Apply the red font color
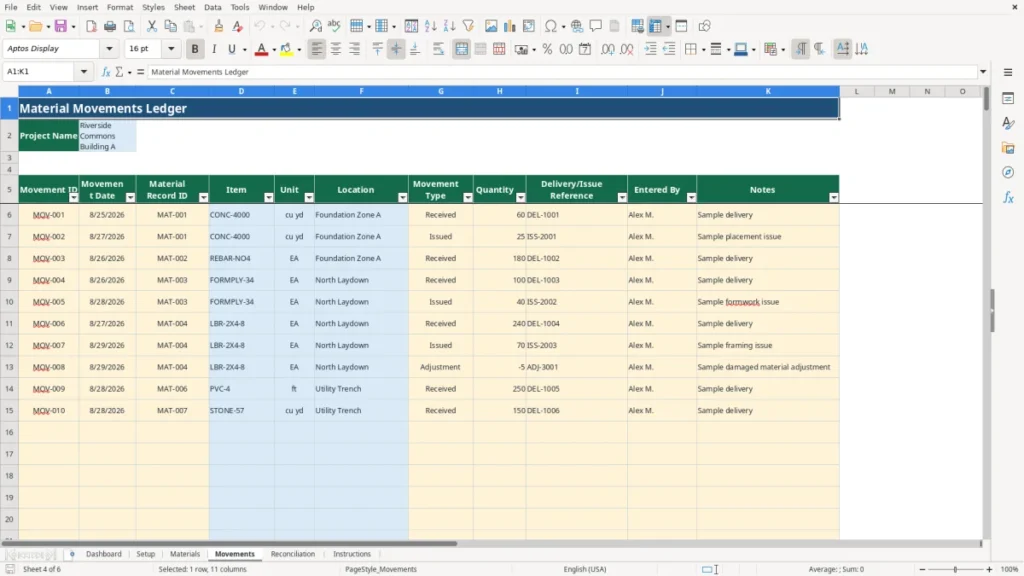Viewport: 1024px width, 576px height. tap(261, 49)
